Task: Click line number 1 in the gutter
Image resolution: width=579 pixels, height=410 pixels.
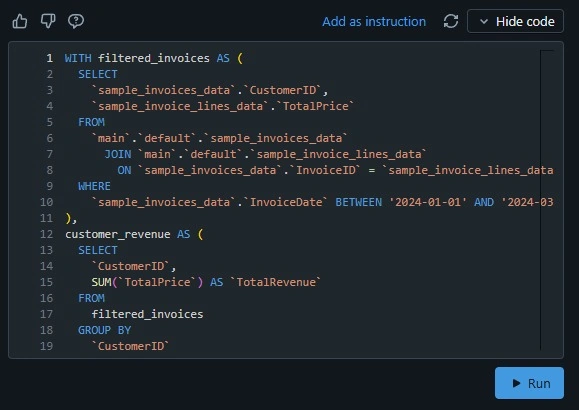Action: (x=49, y=58)
